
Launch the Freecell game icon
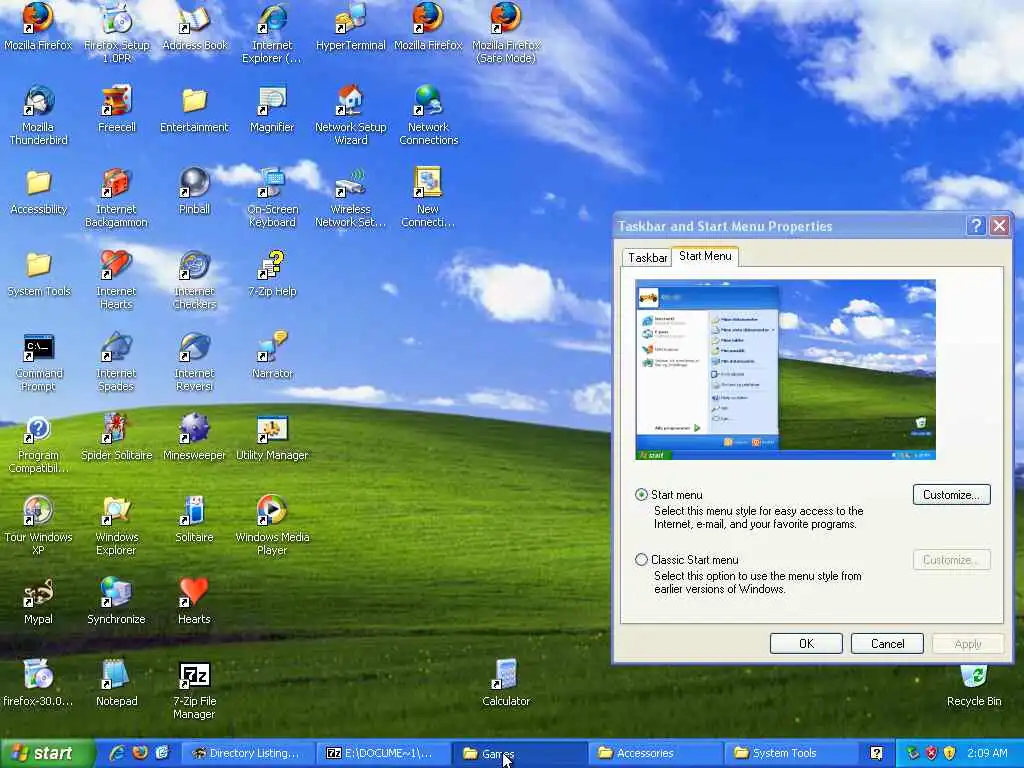click(117, 108)
